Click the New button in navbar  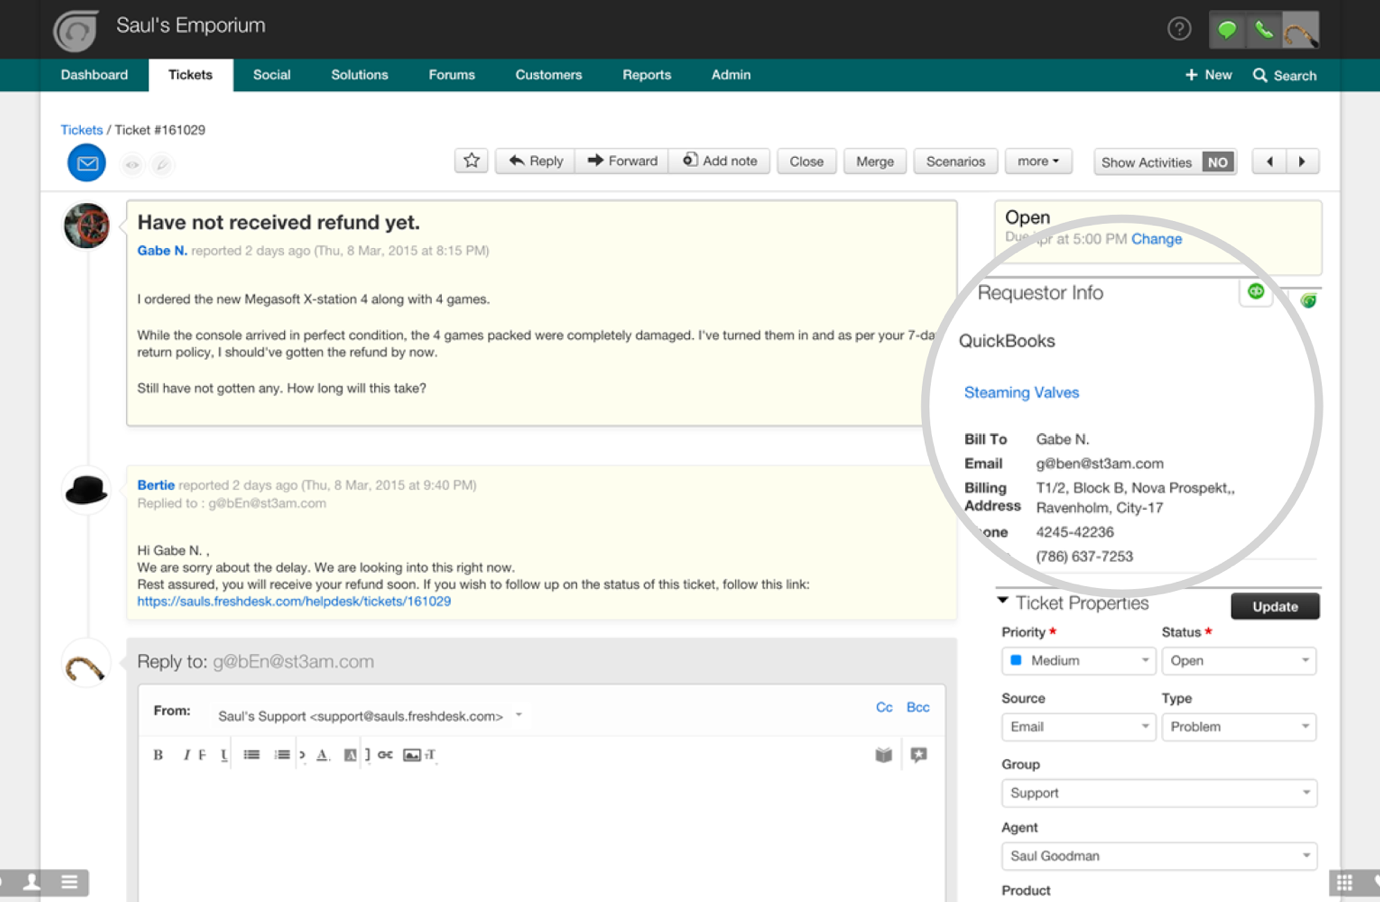pos(1208,75)
